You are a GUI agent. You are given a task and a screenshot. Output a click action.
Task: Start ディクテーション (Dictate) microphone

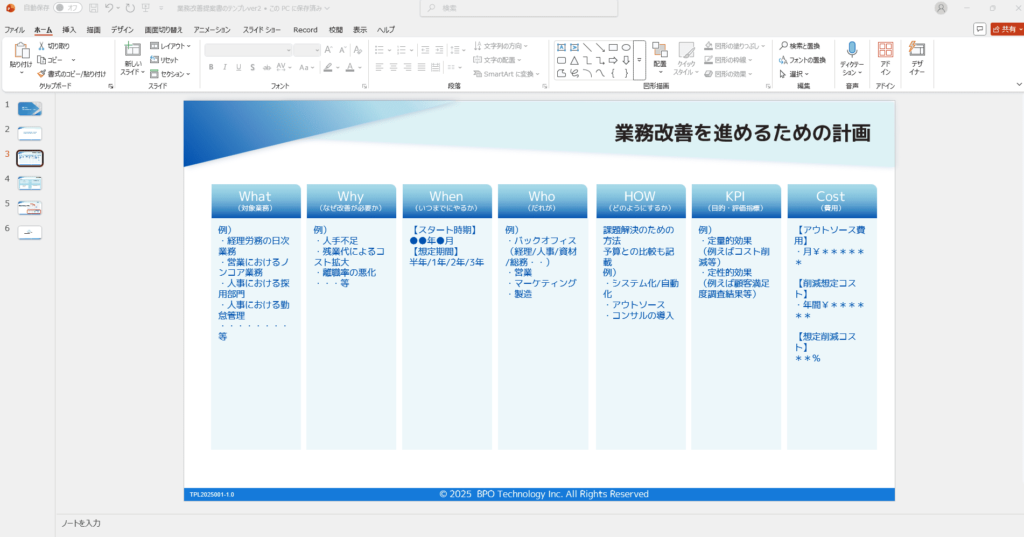pos(852,58)
